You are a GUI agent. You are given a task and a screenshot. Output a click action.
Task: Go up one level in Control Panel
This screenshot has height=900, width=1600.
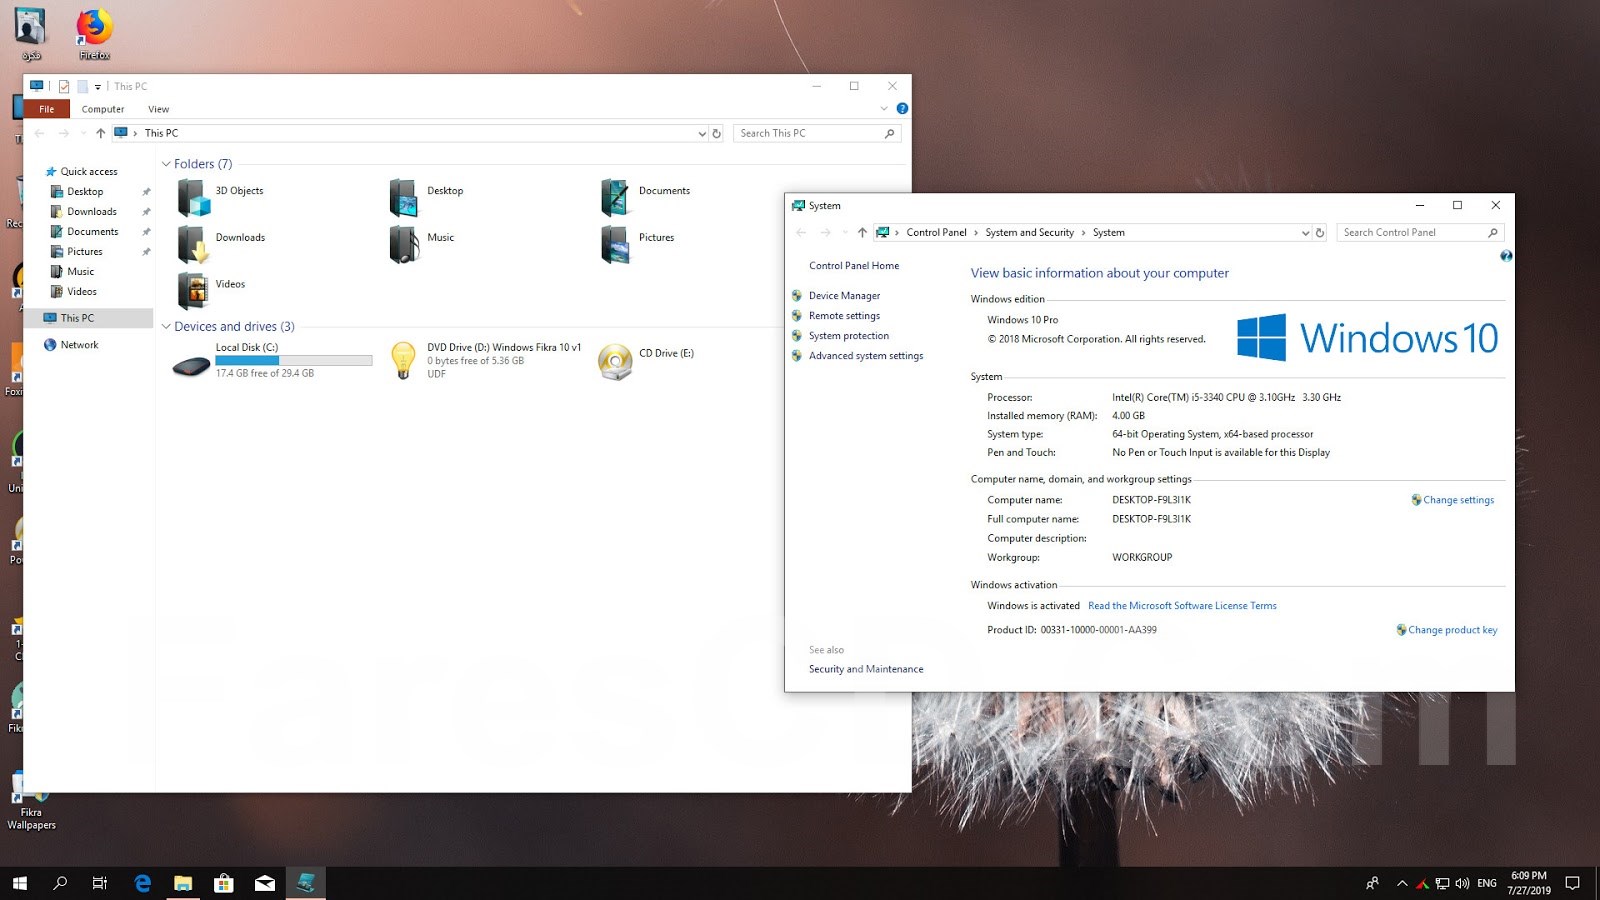click(x=862, y=232)
